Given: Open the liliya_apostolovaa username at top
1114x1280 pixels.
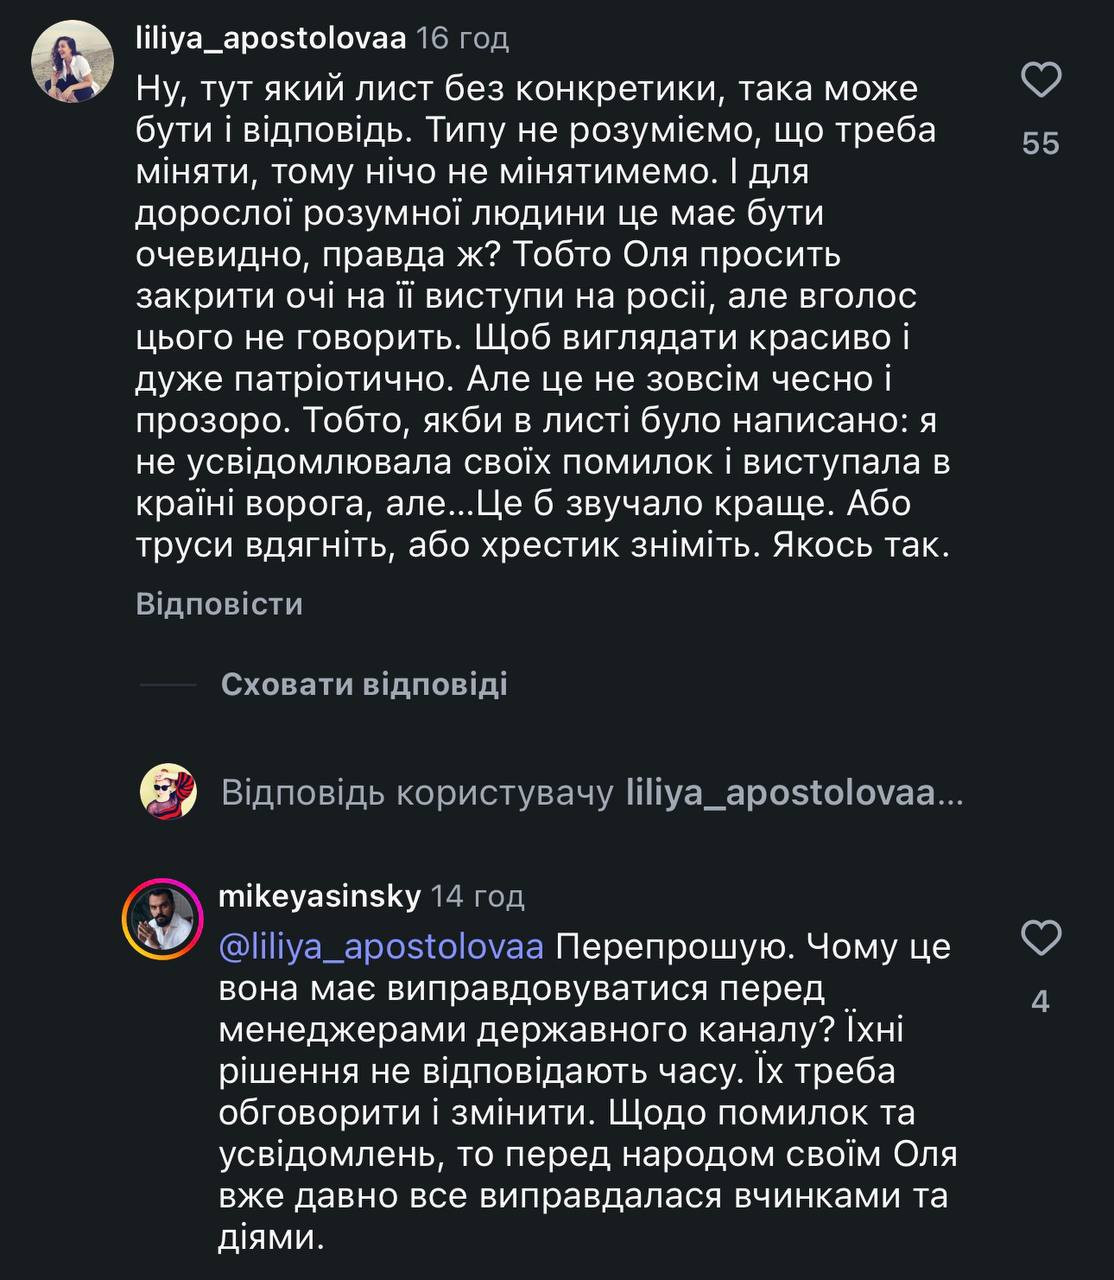Looking at the screenshot, I should [x=271, y=39].
